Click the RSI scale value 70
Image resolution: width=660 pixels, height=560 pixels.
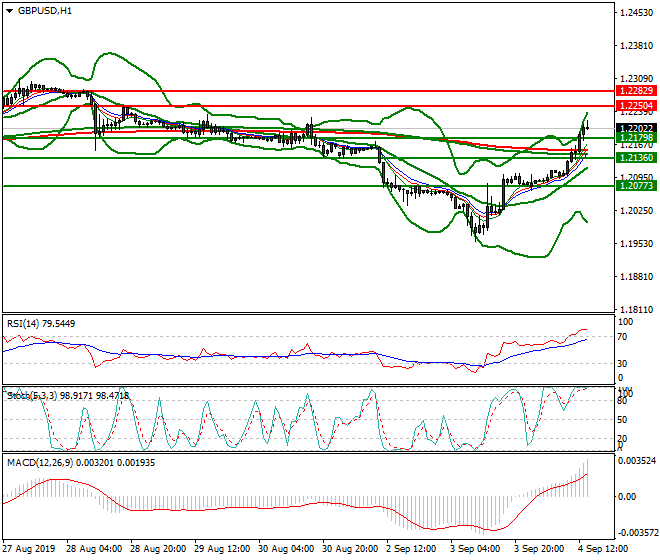(x=622, y=337)
